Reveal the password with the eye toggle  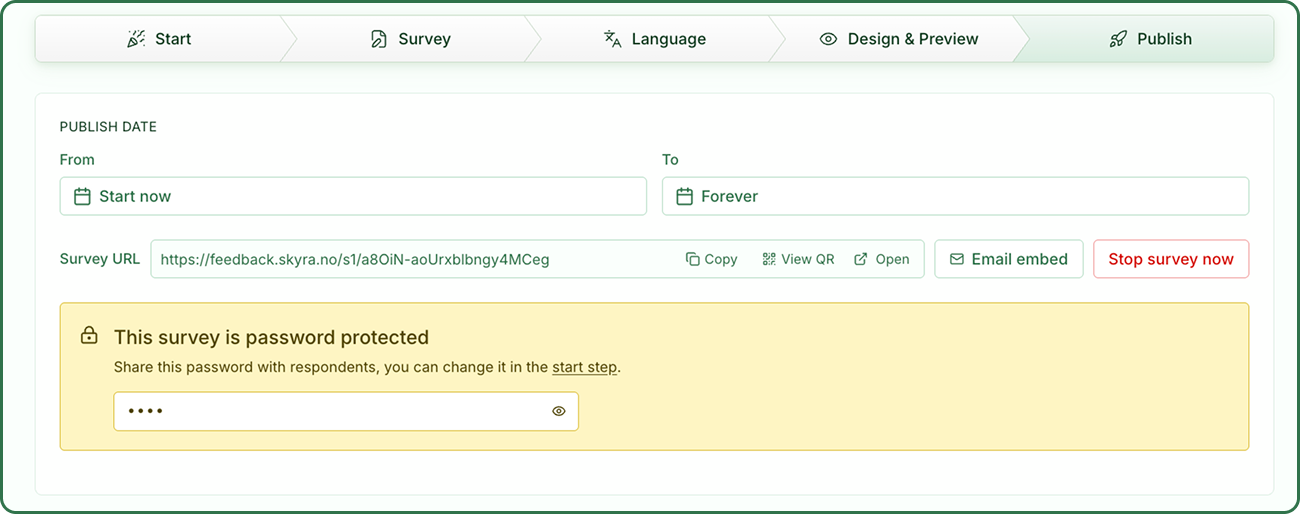[x=559, y=411]
